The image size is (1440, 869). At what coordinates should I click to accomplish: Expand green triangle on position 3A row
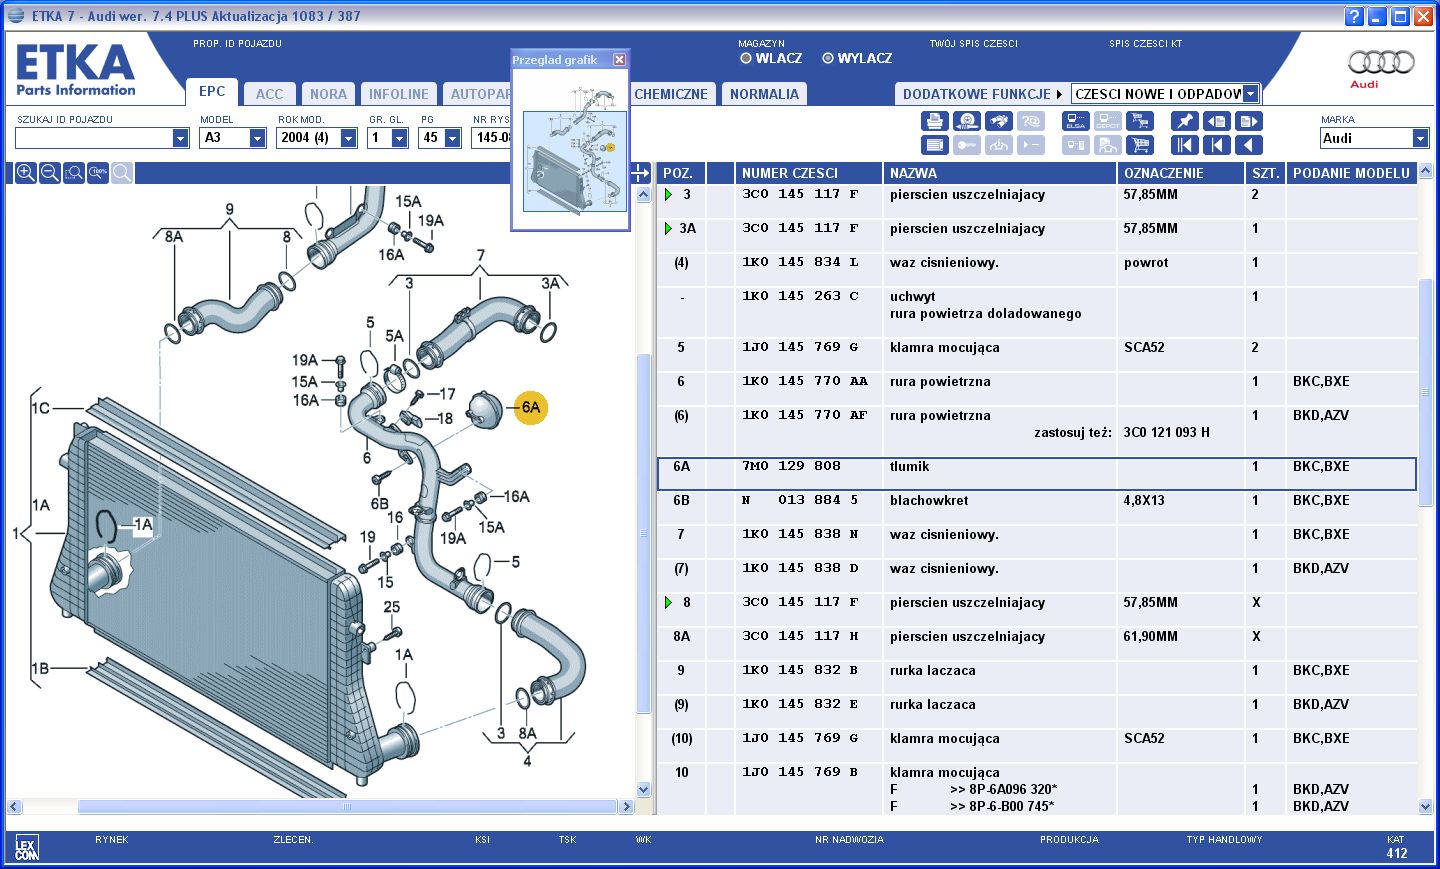coord(668,229)
